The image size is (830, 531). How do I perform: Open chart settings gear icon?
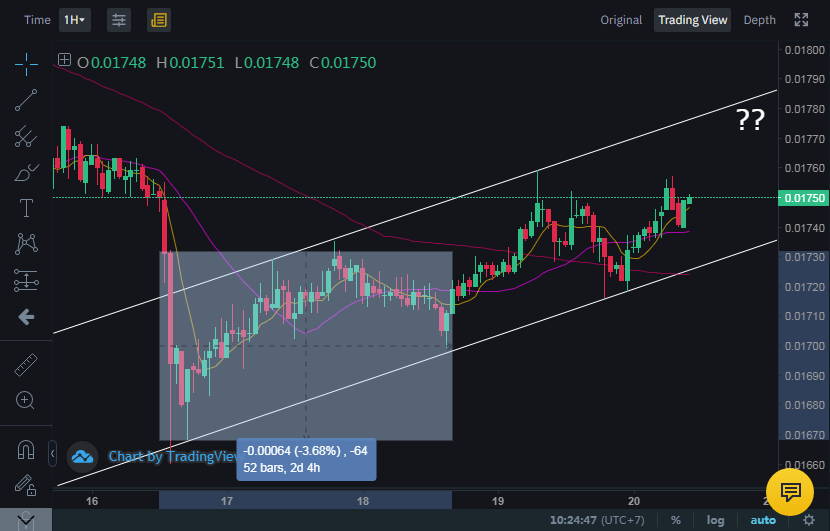pos(808,520)
